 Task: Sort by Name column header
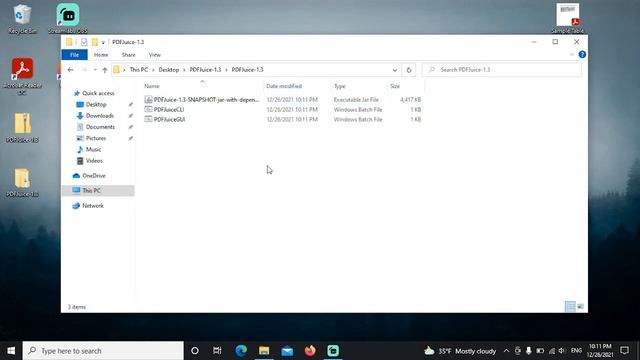tap(202, 86)
